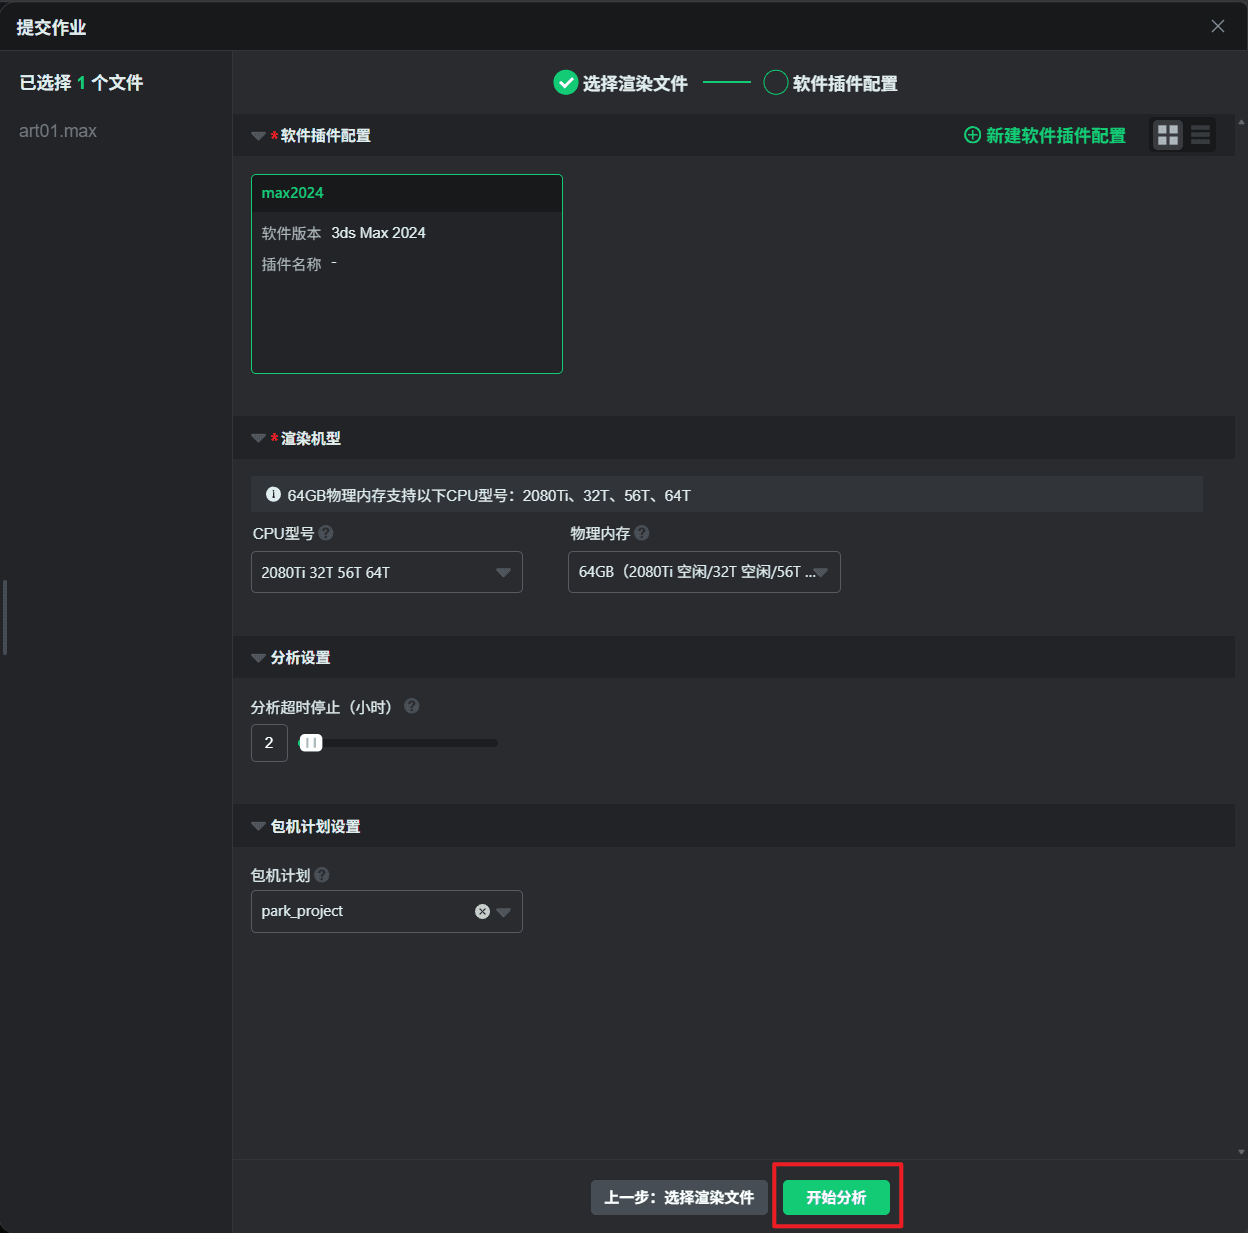This screenshot has width=1248, height=1233.
Task: Collapse the 分析设置 section
Action: [258, 657]
